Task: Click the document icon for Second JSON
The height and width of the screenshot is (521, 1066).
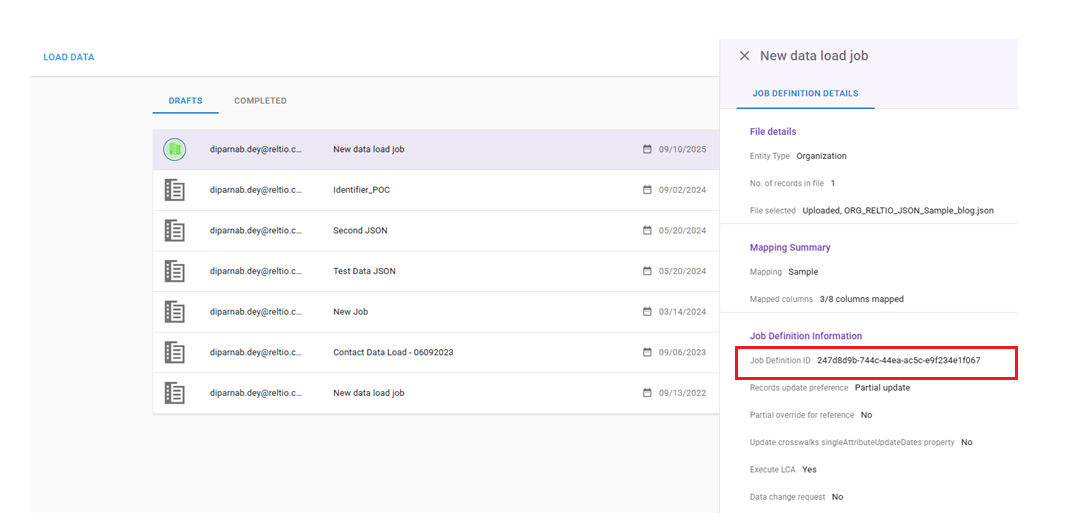Action: [x=175, y=231]
